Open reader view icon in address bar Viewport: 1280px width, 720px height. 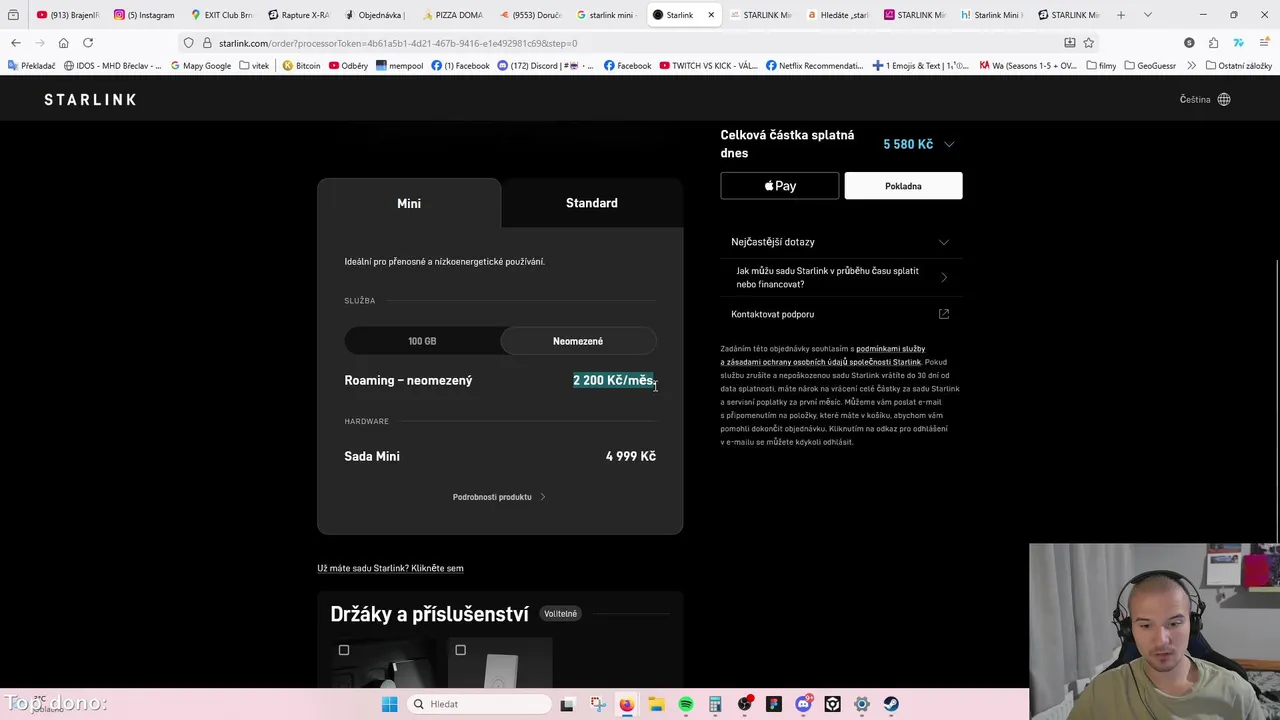tap(1070, 43)
